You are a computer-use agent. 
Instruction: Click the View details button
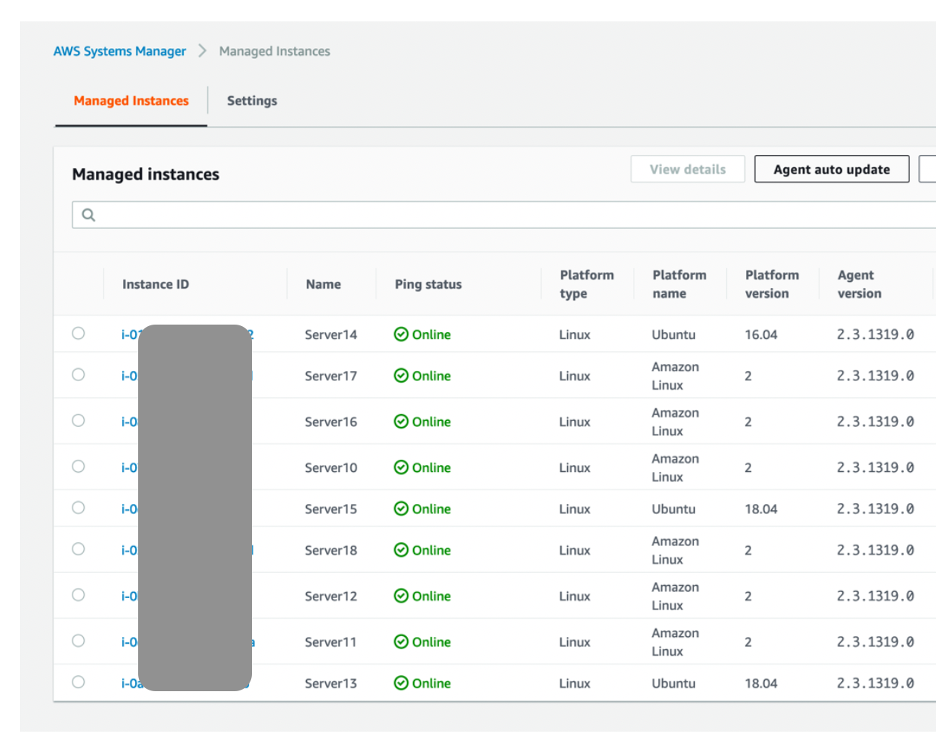(687, 169)
